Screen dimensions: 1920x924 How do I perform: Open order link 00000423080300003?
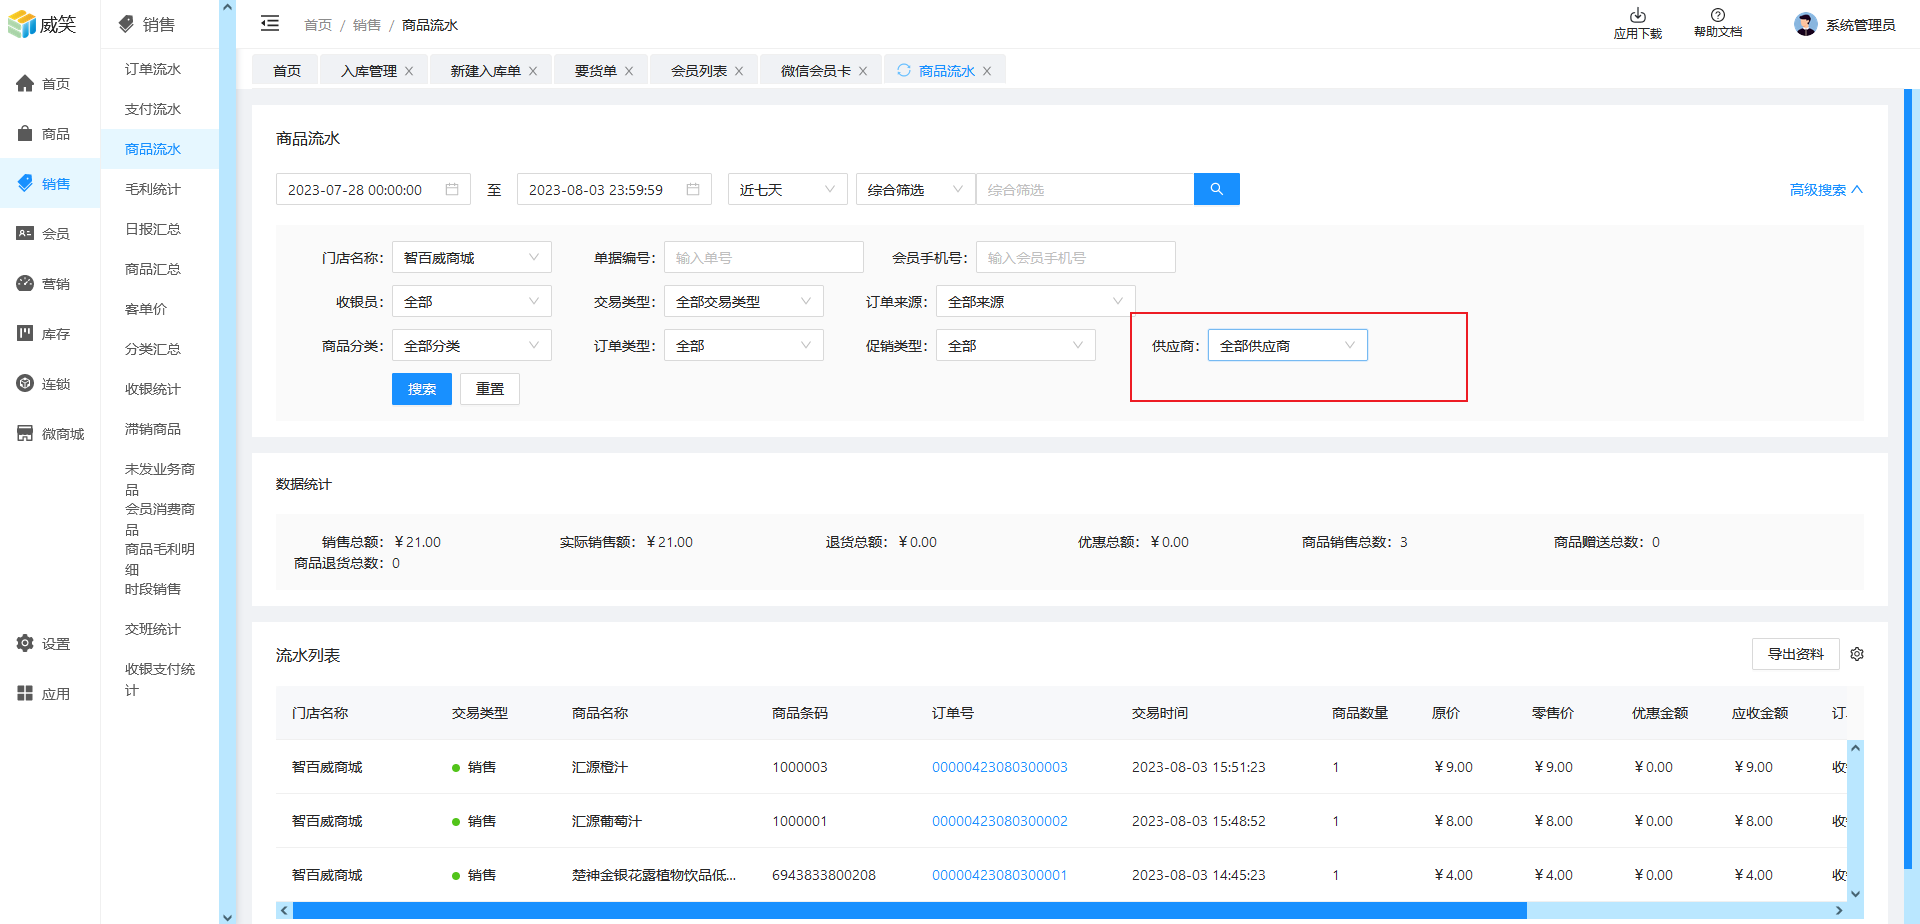(999, 767)
